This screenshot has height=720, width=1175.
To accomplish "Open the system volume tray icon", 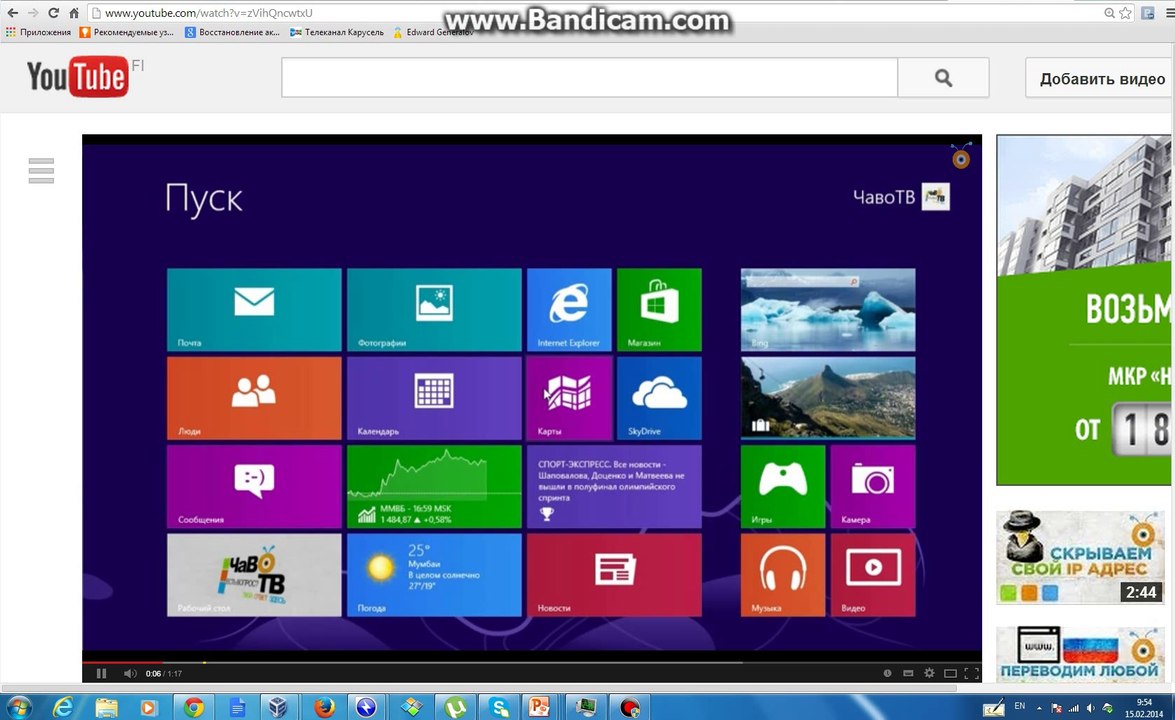I will 1090,707.
